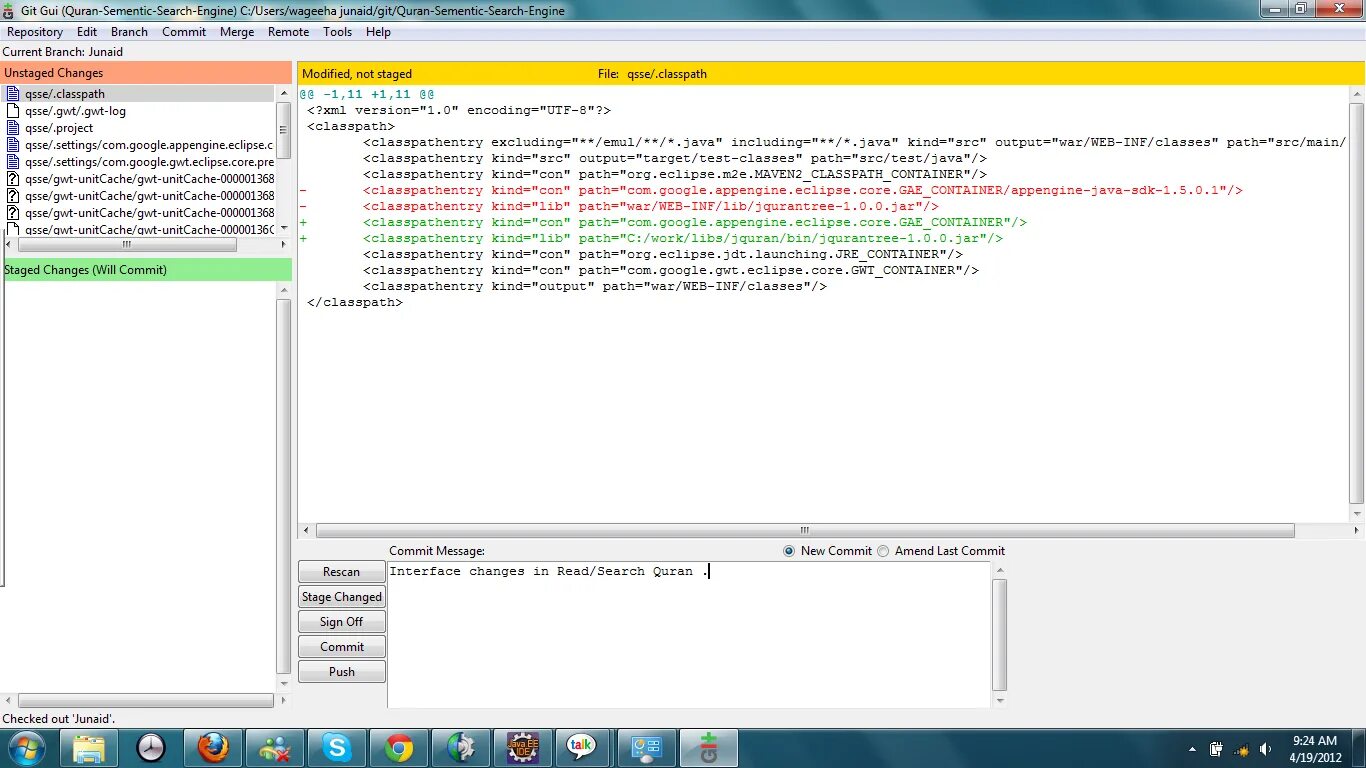Click the removed GAE_CONTAINER appengine-java-sdk diff line
This screenshot has width=1366, height=768.
coord(803,190)
